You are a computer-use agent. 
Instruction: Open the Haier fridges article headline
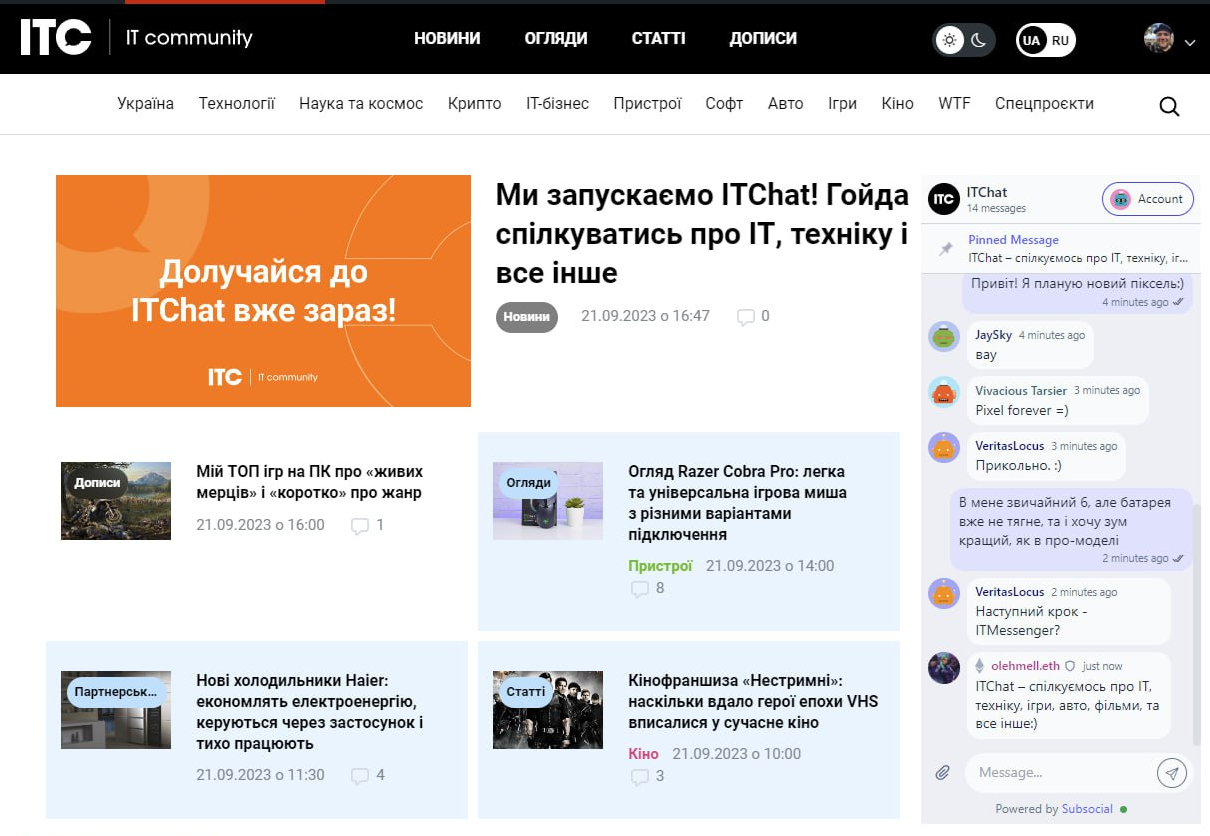[310, 712]
